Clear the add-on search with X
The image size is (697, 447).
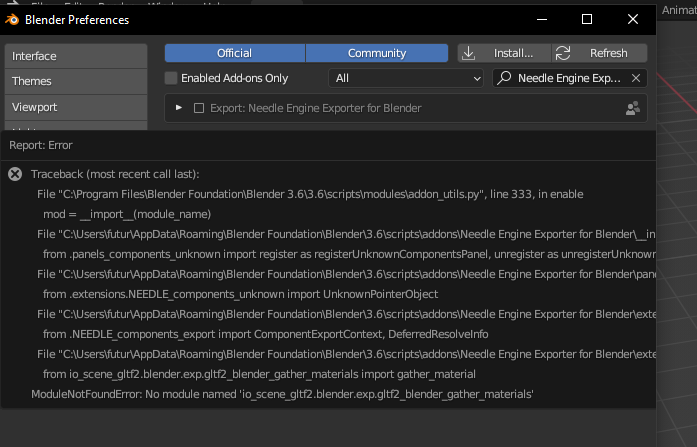pyautogui.click(x=637, y=78)
